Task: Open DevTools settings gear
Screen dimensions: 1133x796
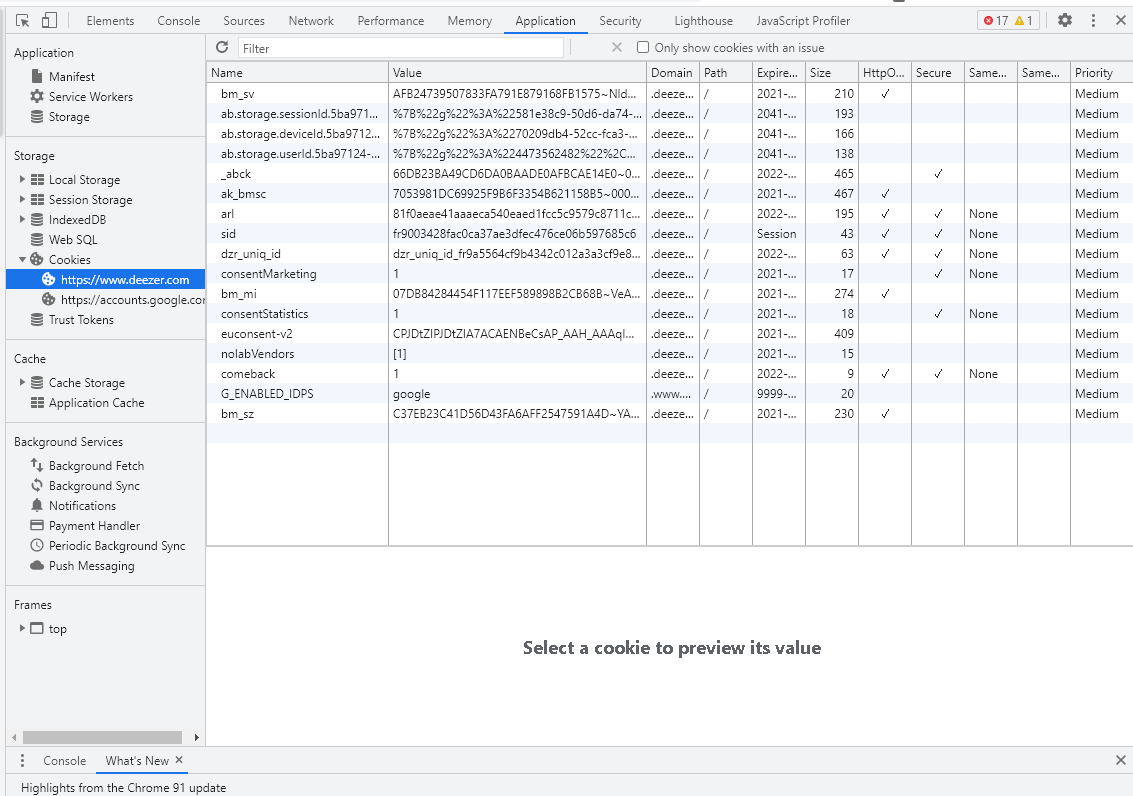Action: tap(1065, 20)
